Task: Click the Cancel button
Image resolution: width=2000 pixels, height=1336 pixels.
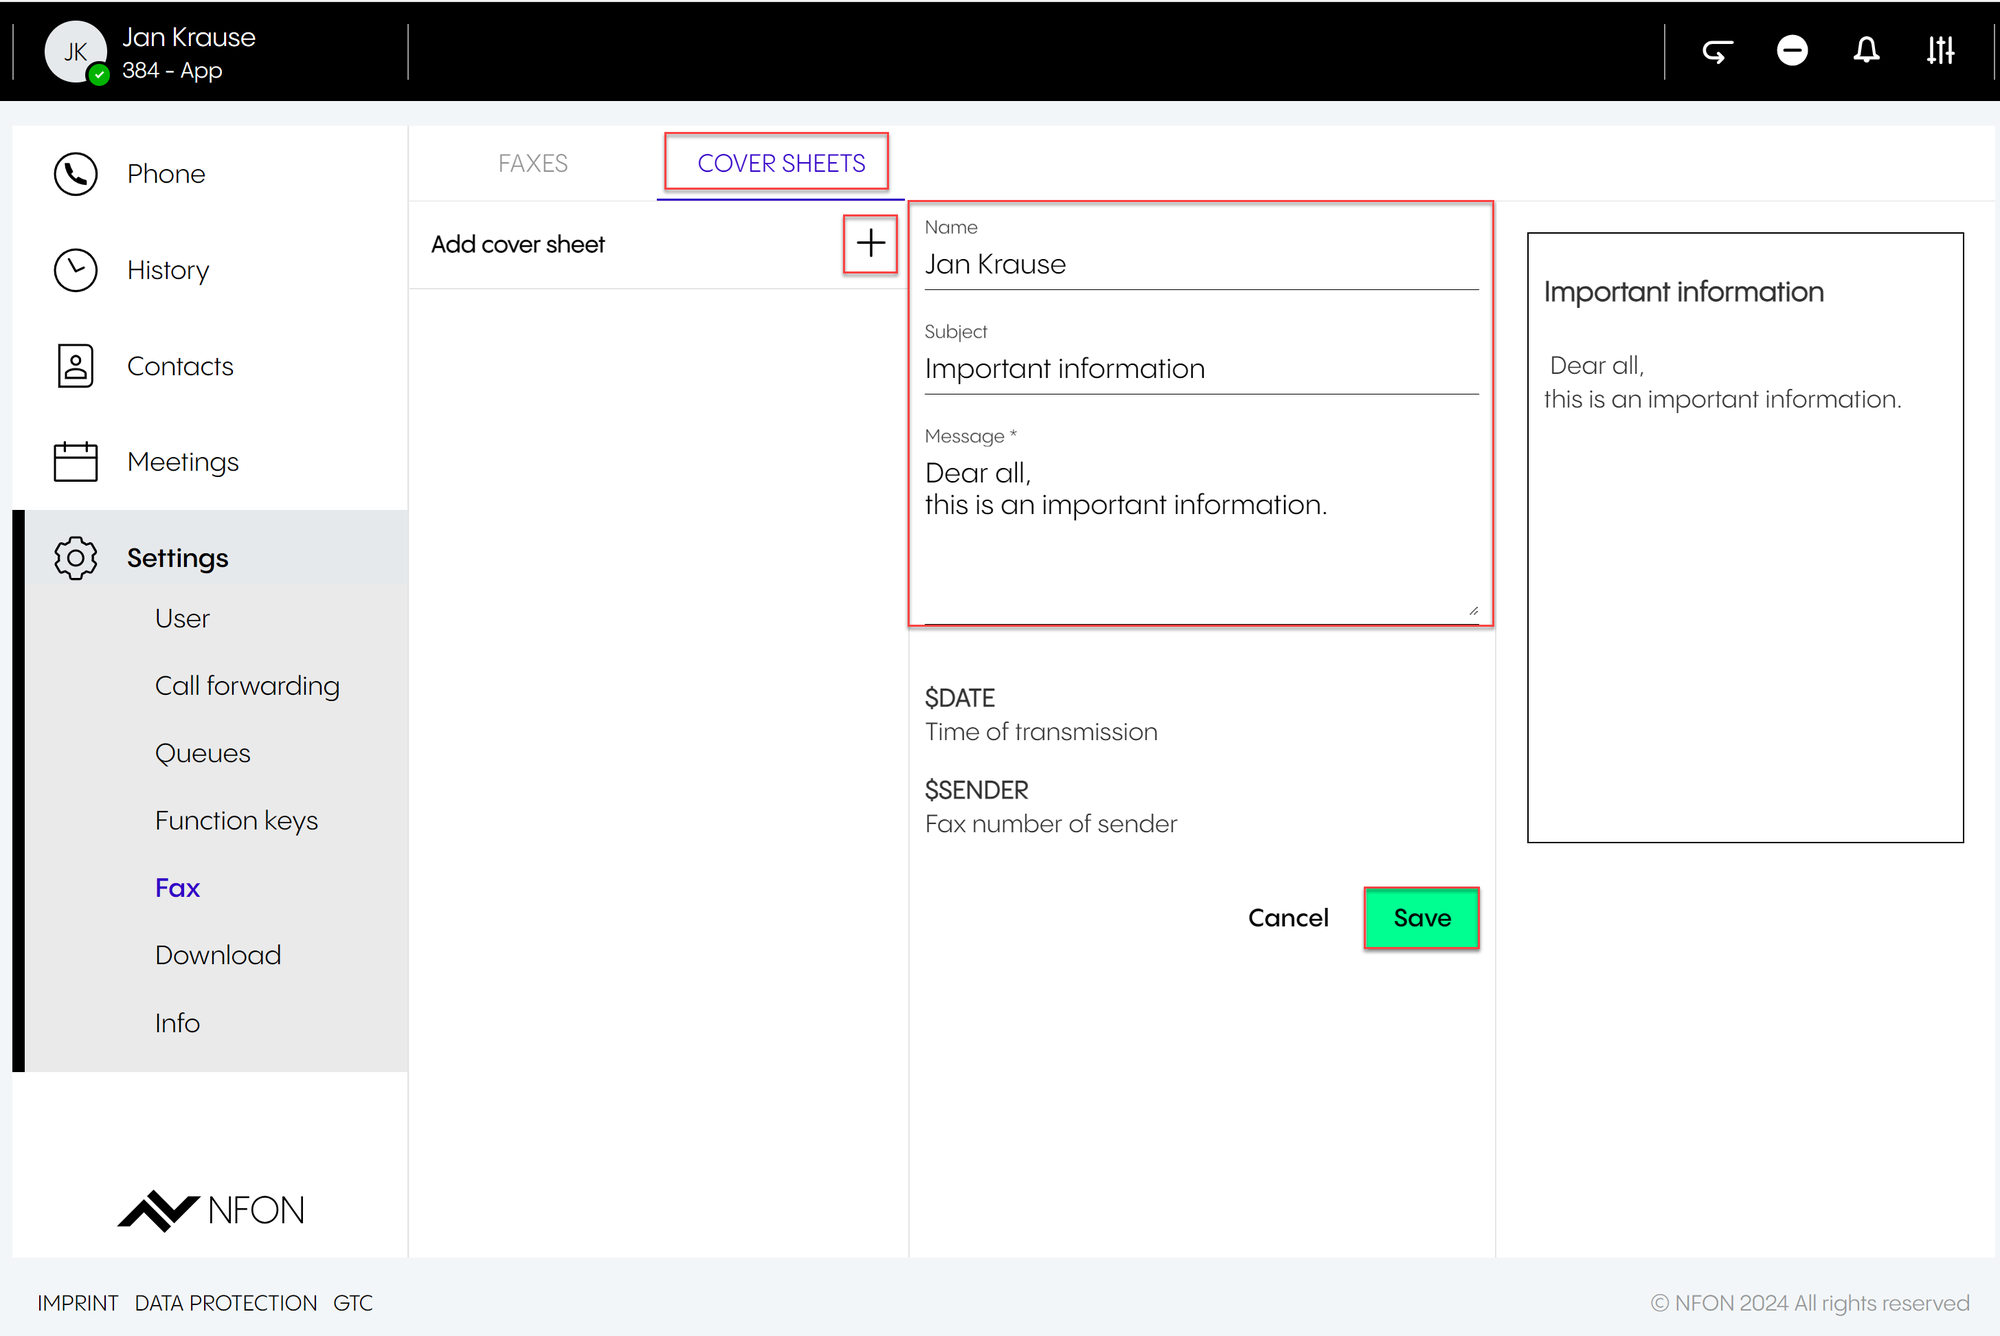Action: coord(1288,918)
